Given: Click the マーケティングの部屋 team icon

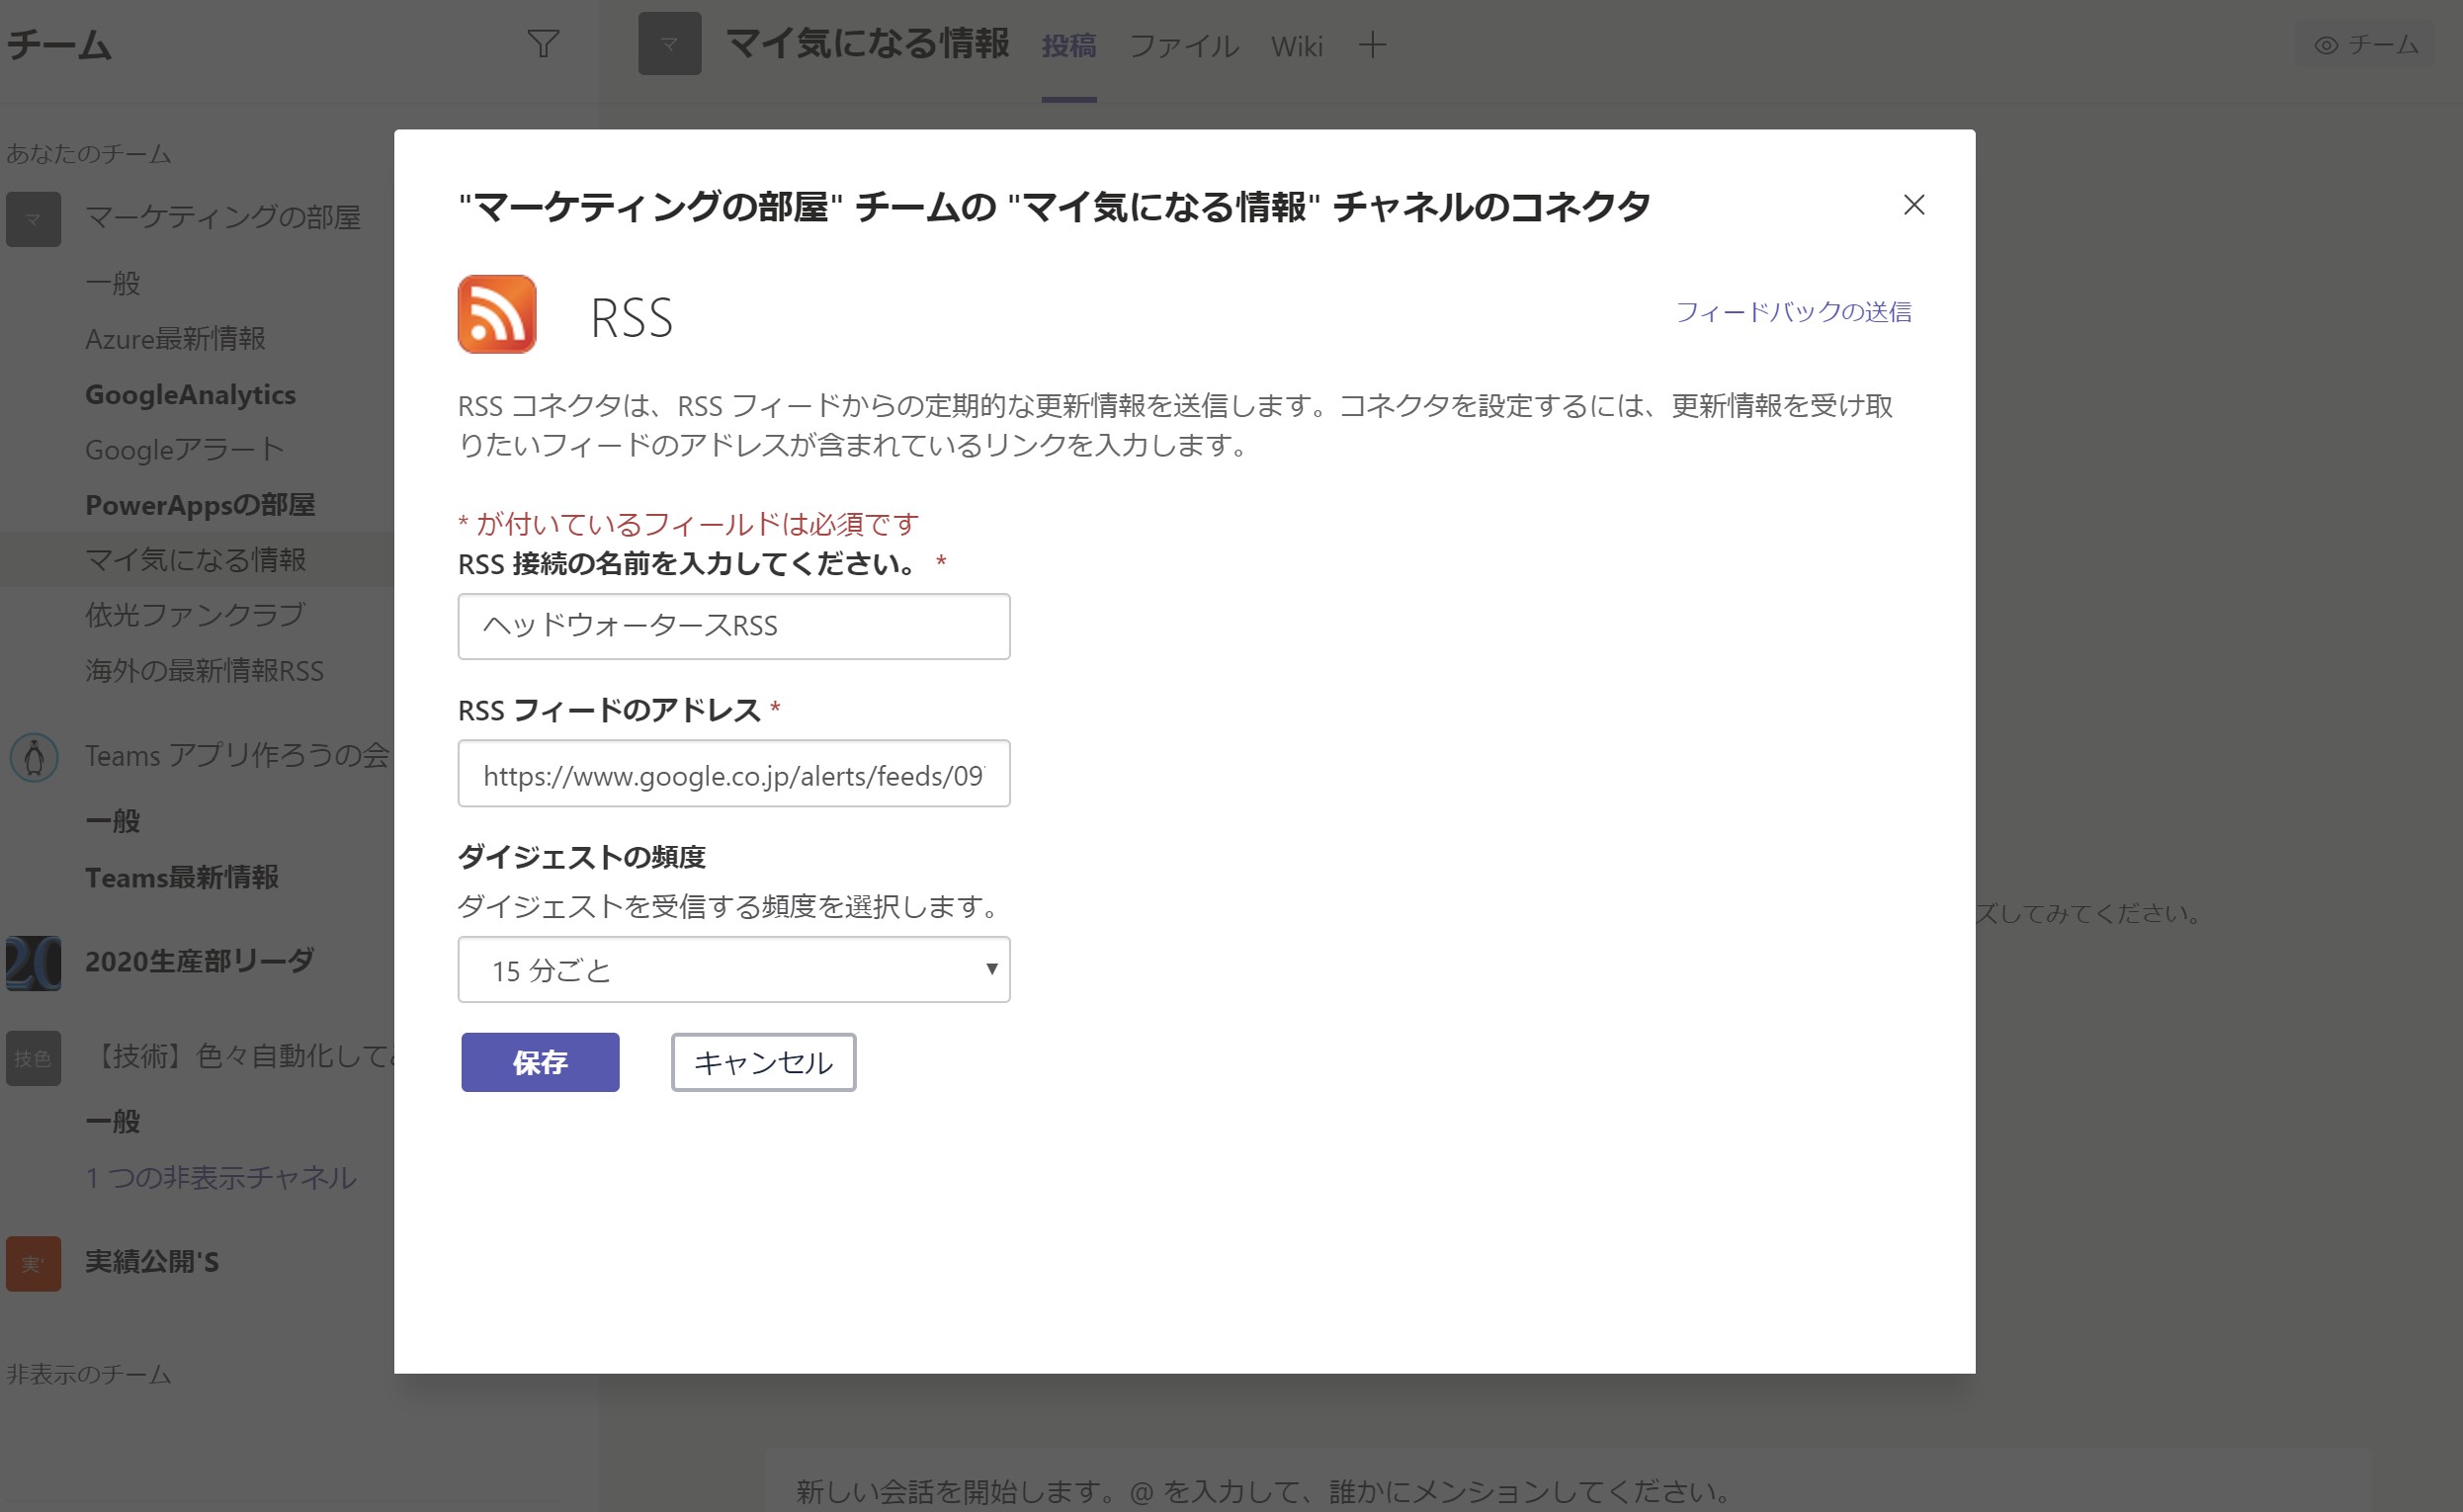Looking at the screenshot, I should tap(33, 218).
